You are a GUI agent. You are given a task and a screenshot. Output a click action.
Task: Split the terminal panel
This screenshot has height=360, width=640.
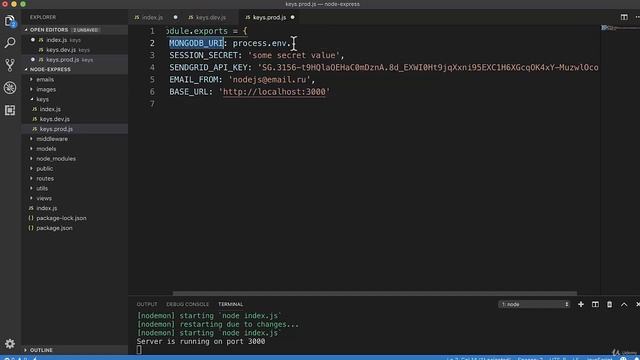595,304
